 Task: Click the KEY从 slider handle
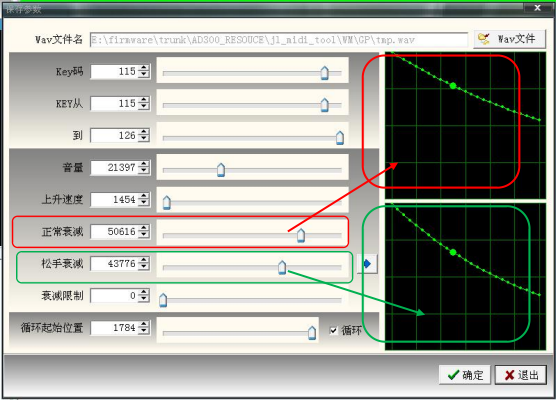click(x=324, y=105)
